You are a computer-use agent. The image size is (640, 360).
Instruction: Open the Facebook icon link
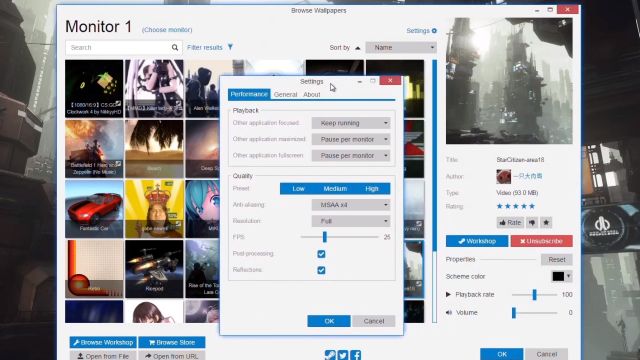(356, 355)
